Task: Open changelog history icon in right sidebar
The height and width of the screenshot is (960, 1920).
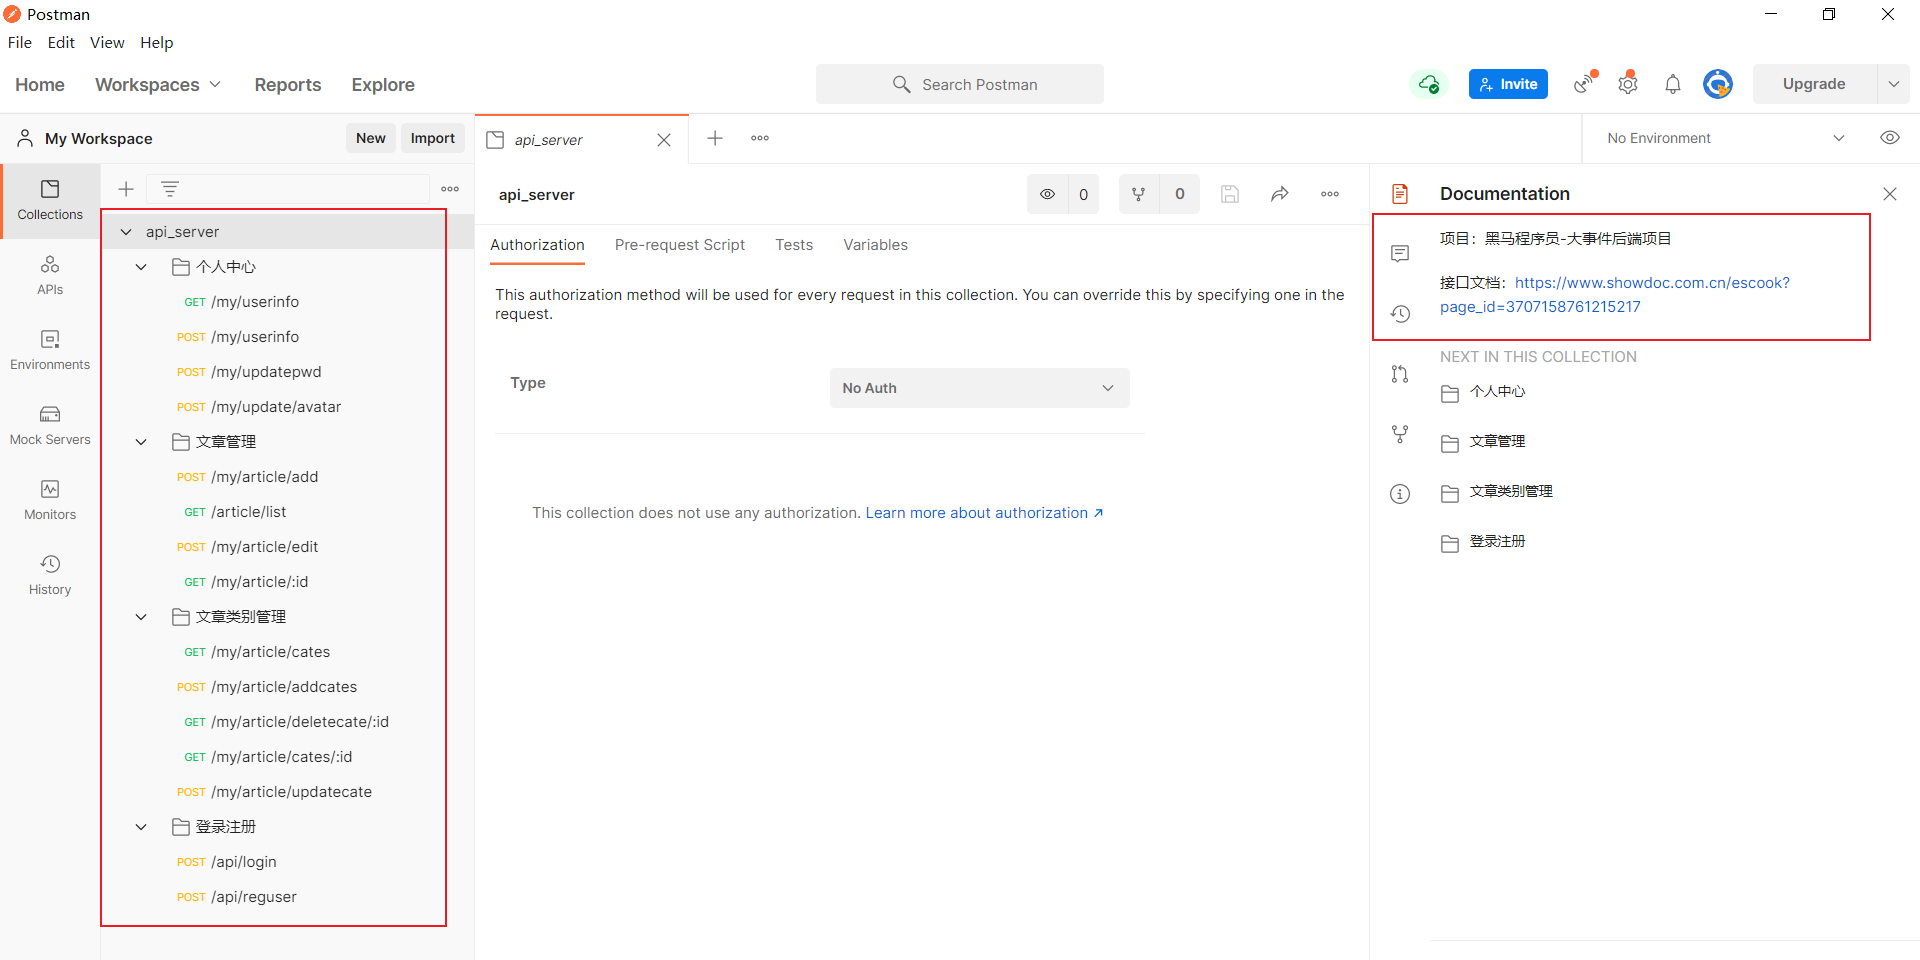Action: [x=1400, y=314]
